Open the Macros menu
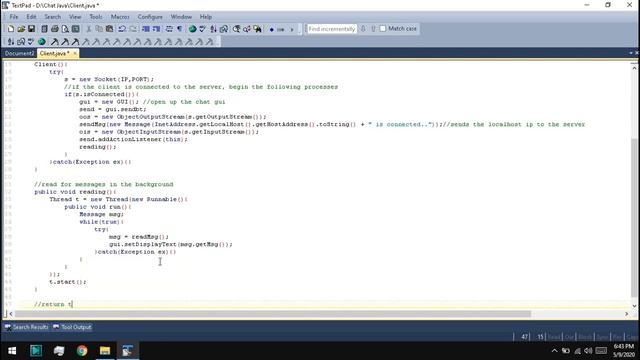 pos(120,17)
